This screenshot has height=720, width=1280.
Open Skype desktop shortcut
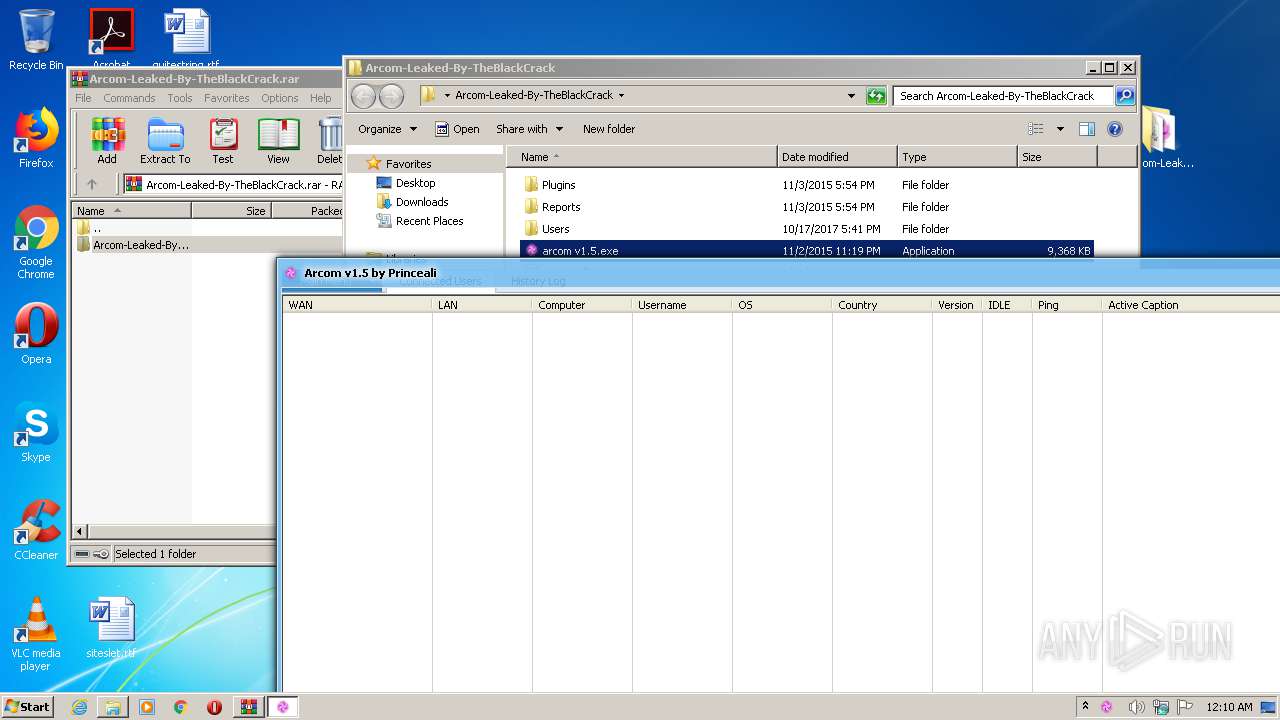click(x=36, y=432)
